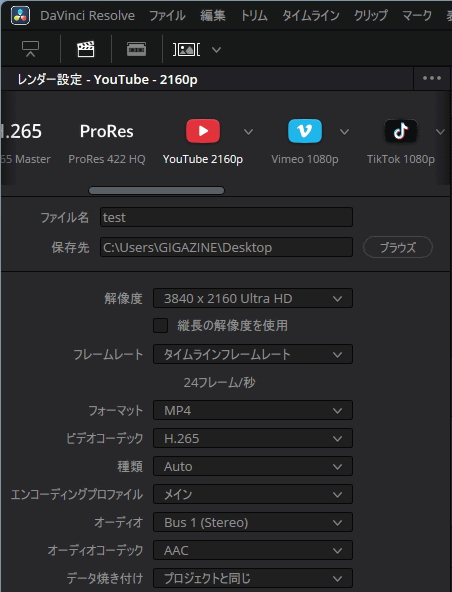The width and height of the screenshot is (452, 592).
Task: Click the image viewer mode icon
Action: click(187, 49)
